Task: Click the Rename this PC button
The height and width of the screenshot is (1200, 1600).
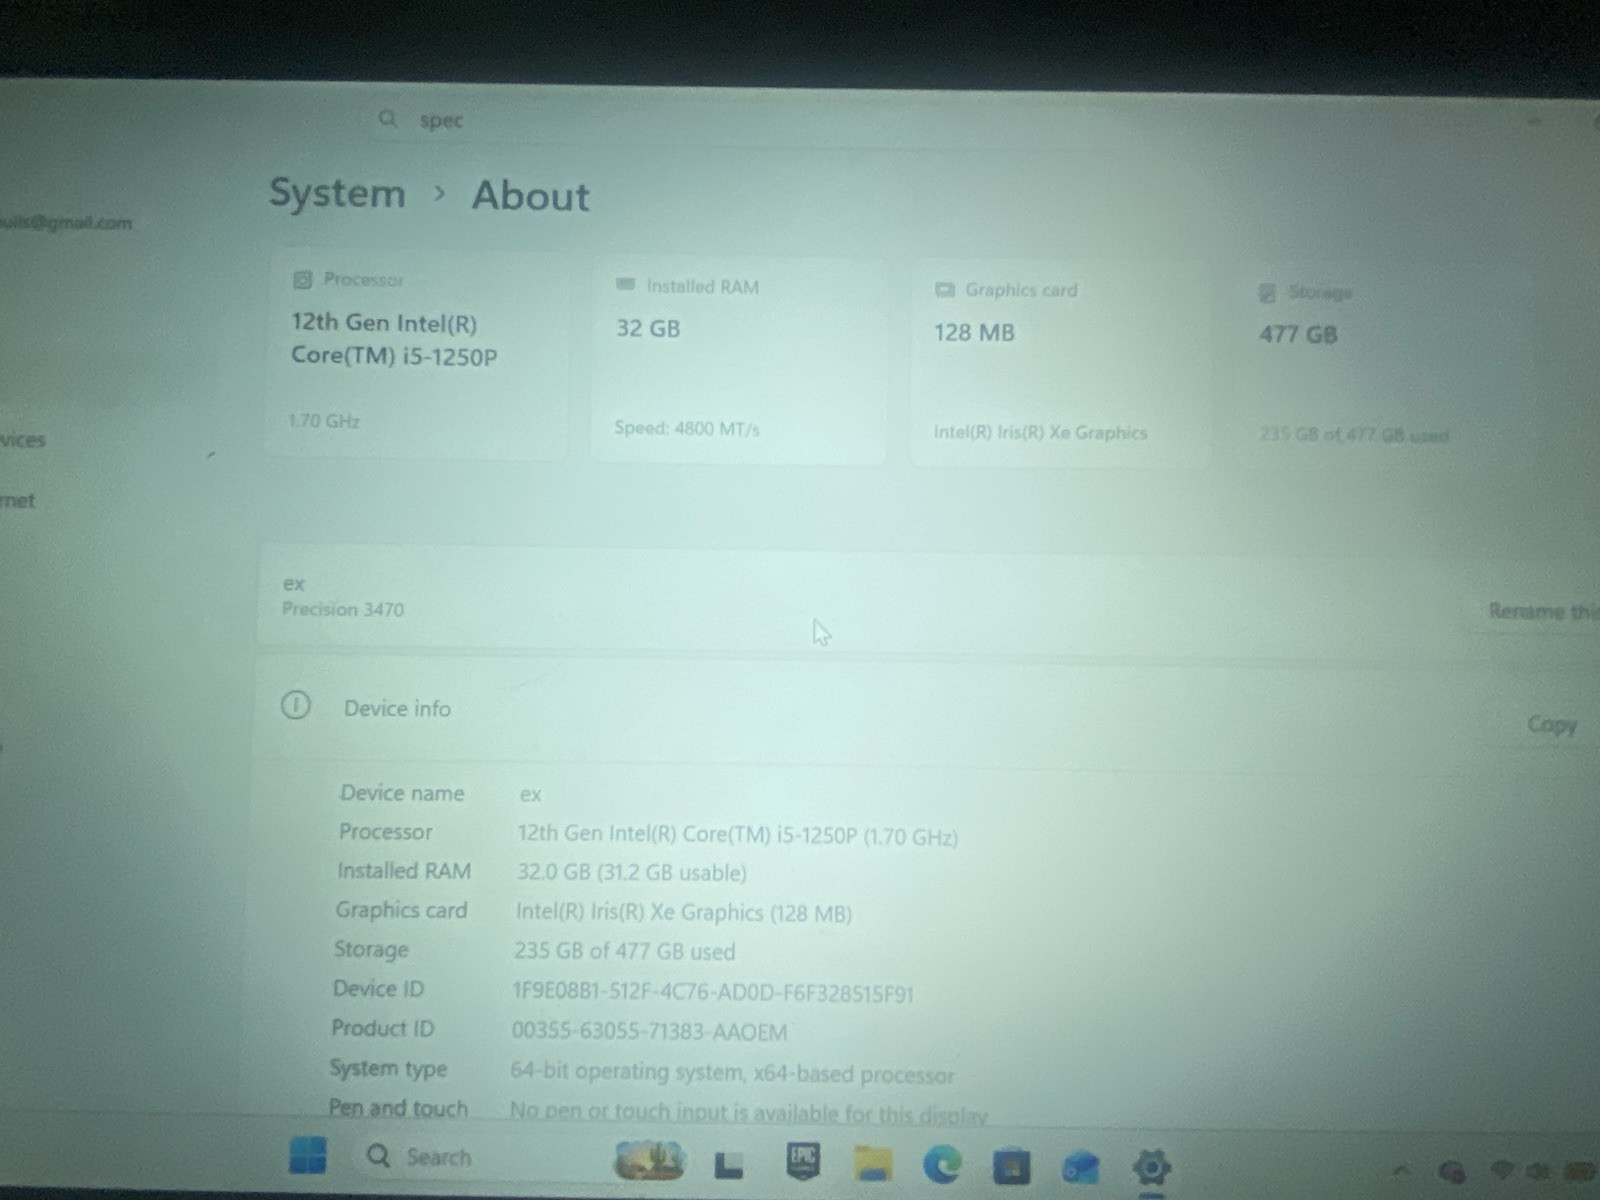Action: [x=1542, y=611]
